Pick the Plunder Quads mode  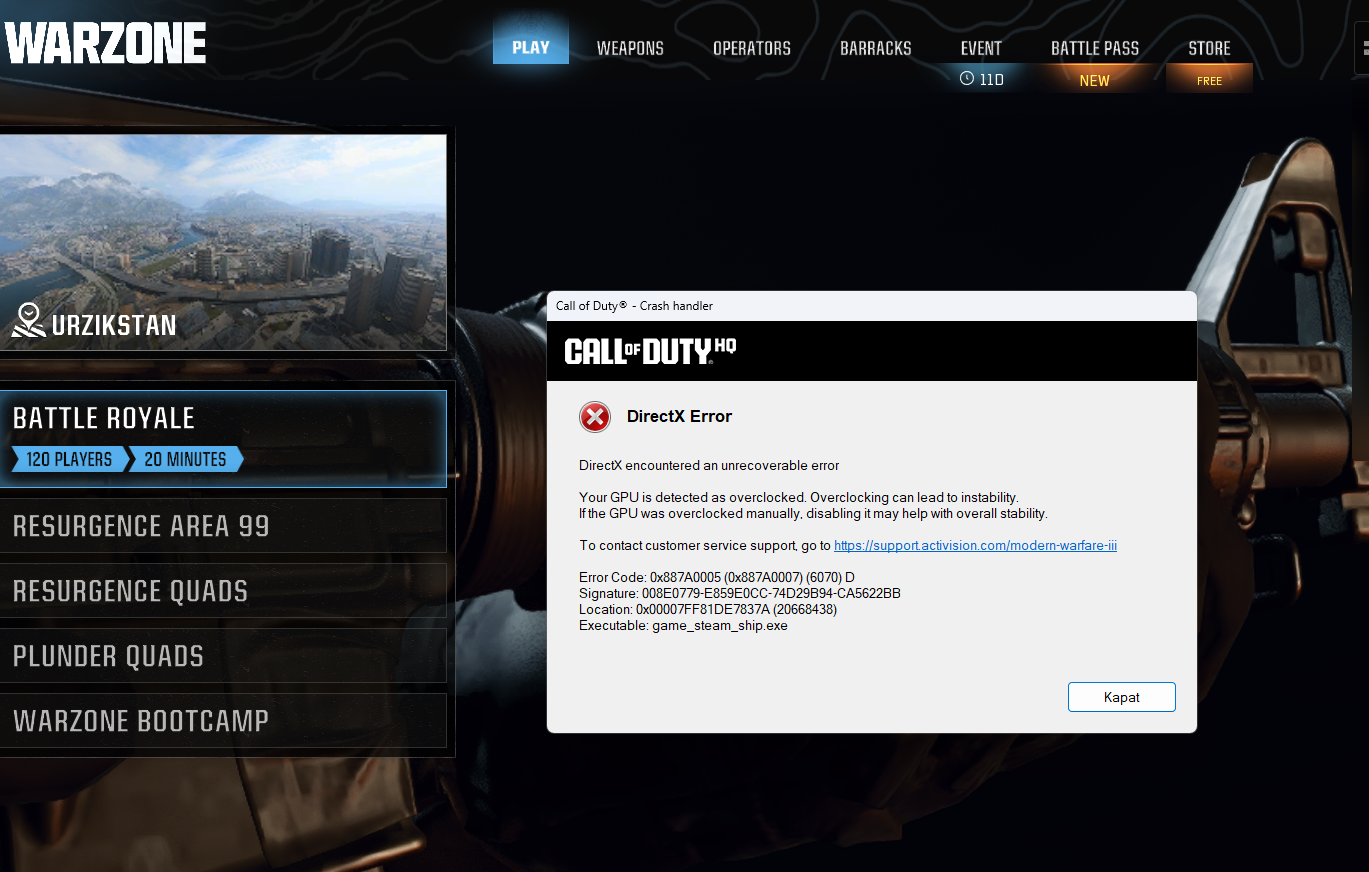pyautogui.click(x=223, y=656)
